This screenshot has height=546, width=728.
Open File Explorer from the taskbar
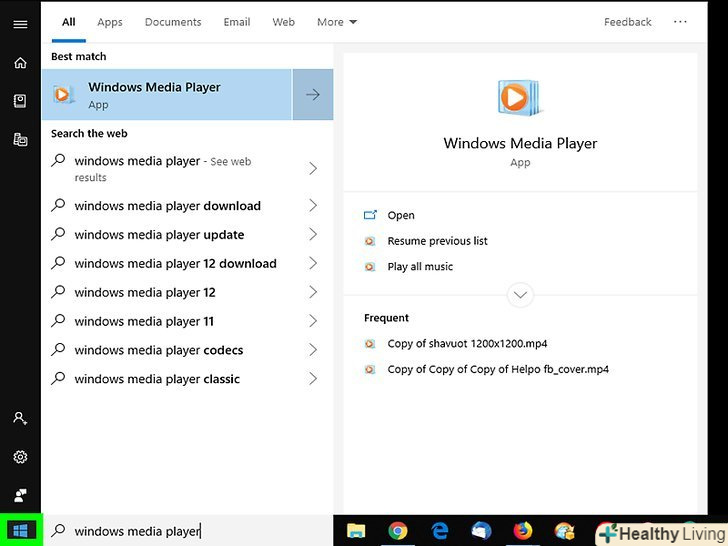(357, 532)
